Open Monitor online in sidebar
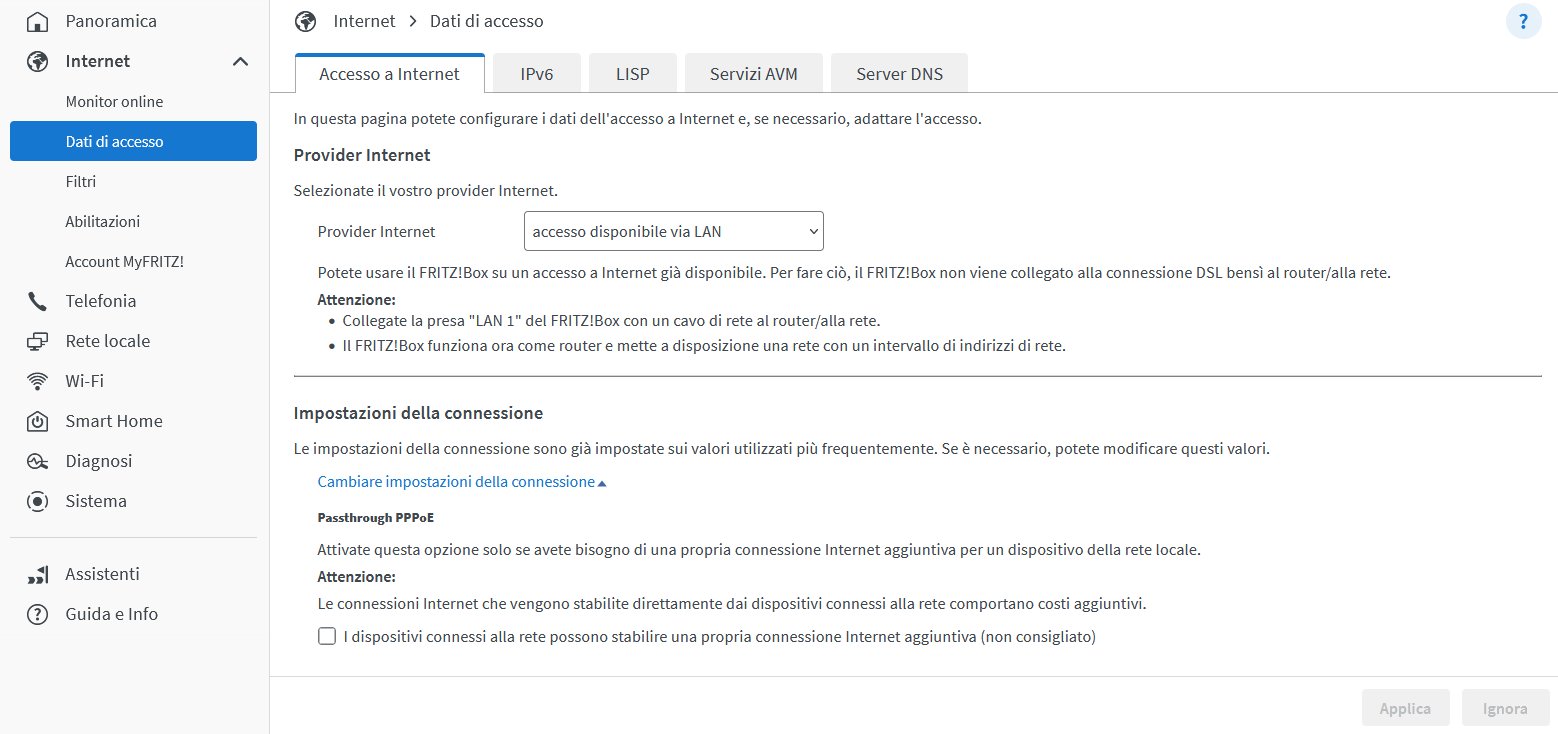 tap(114, 101)
